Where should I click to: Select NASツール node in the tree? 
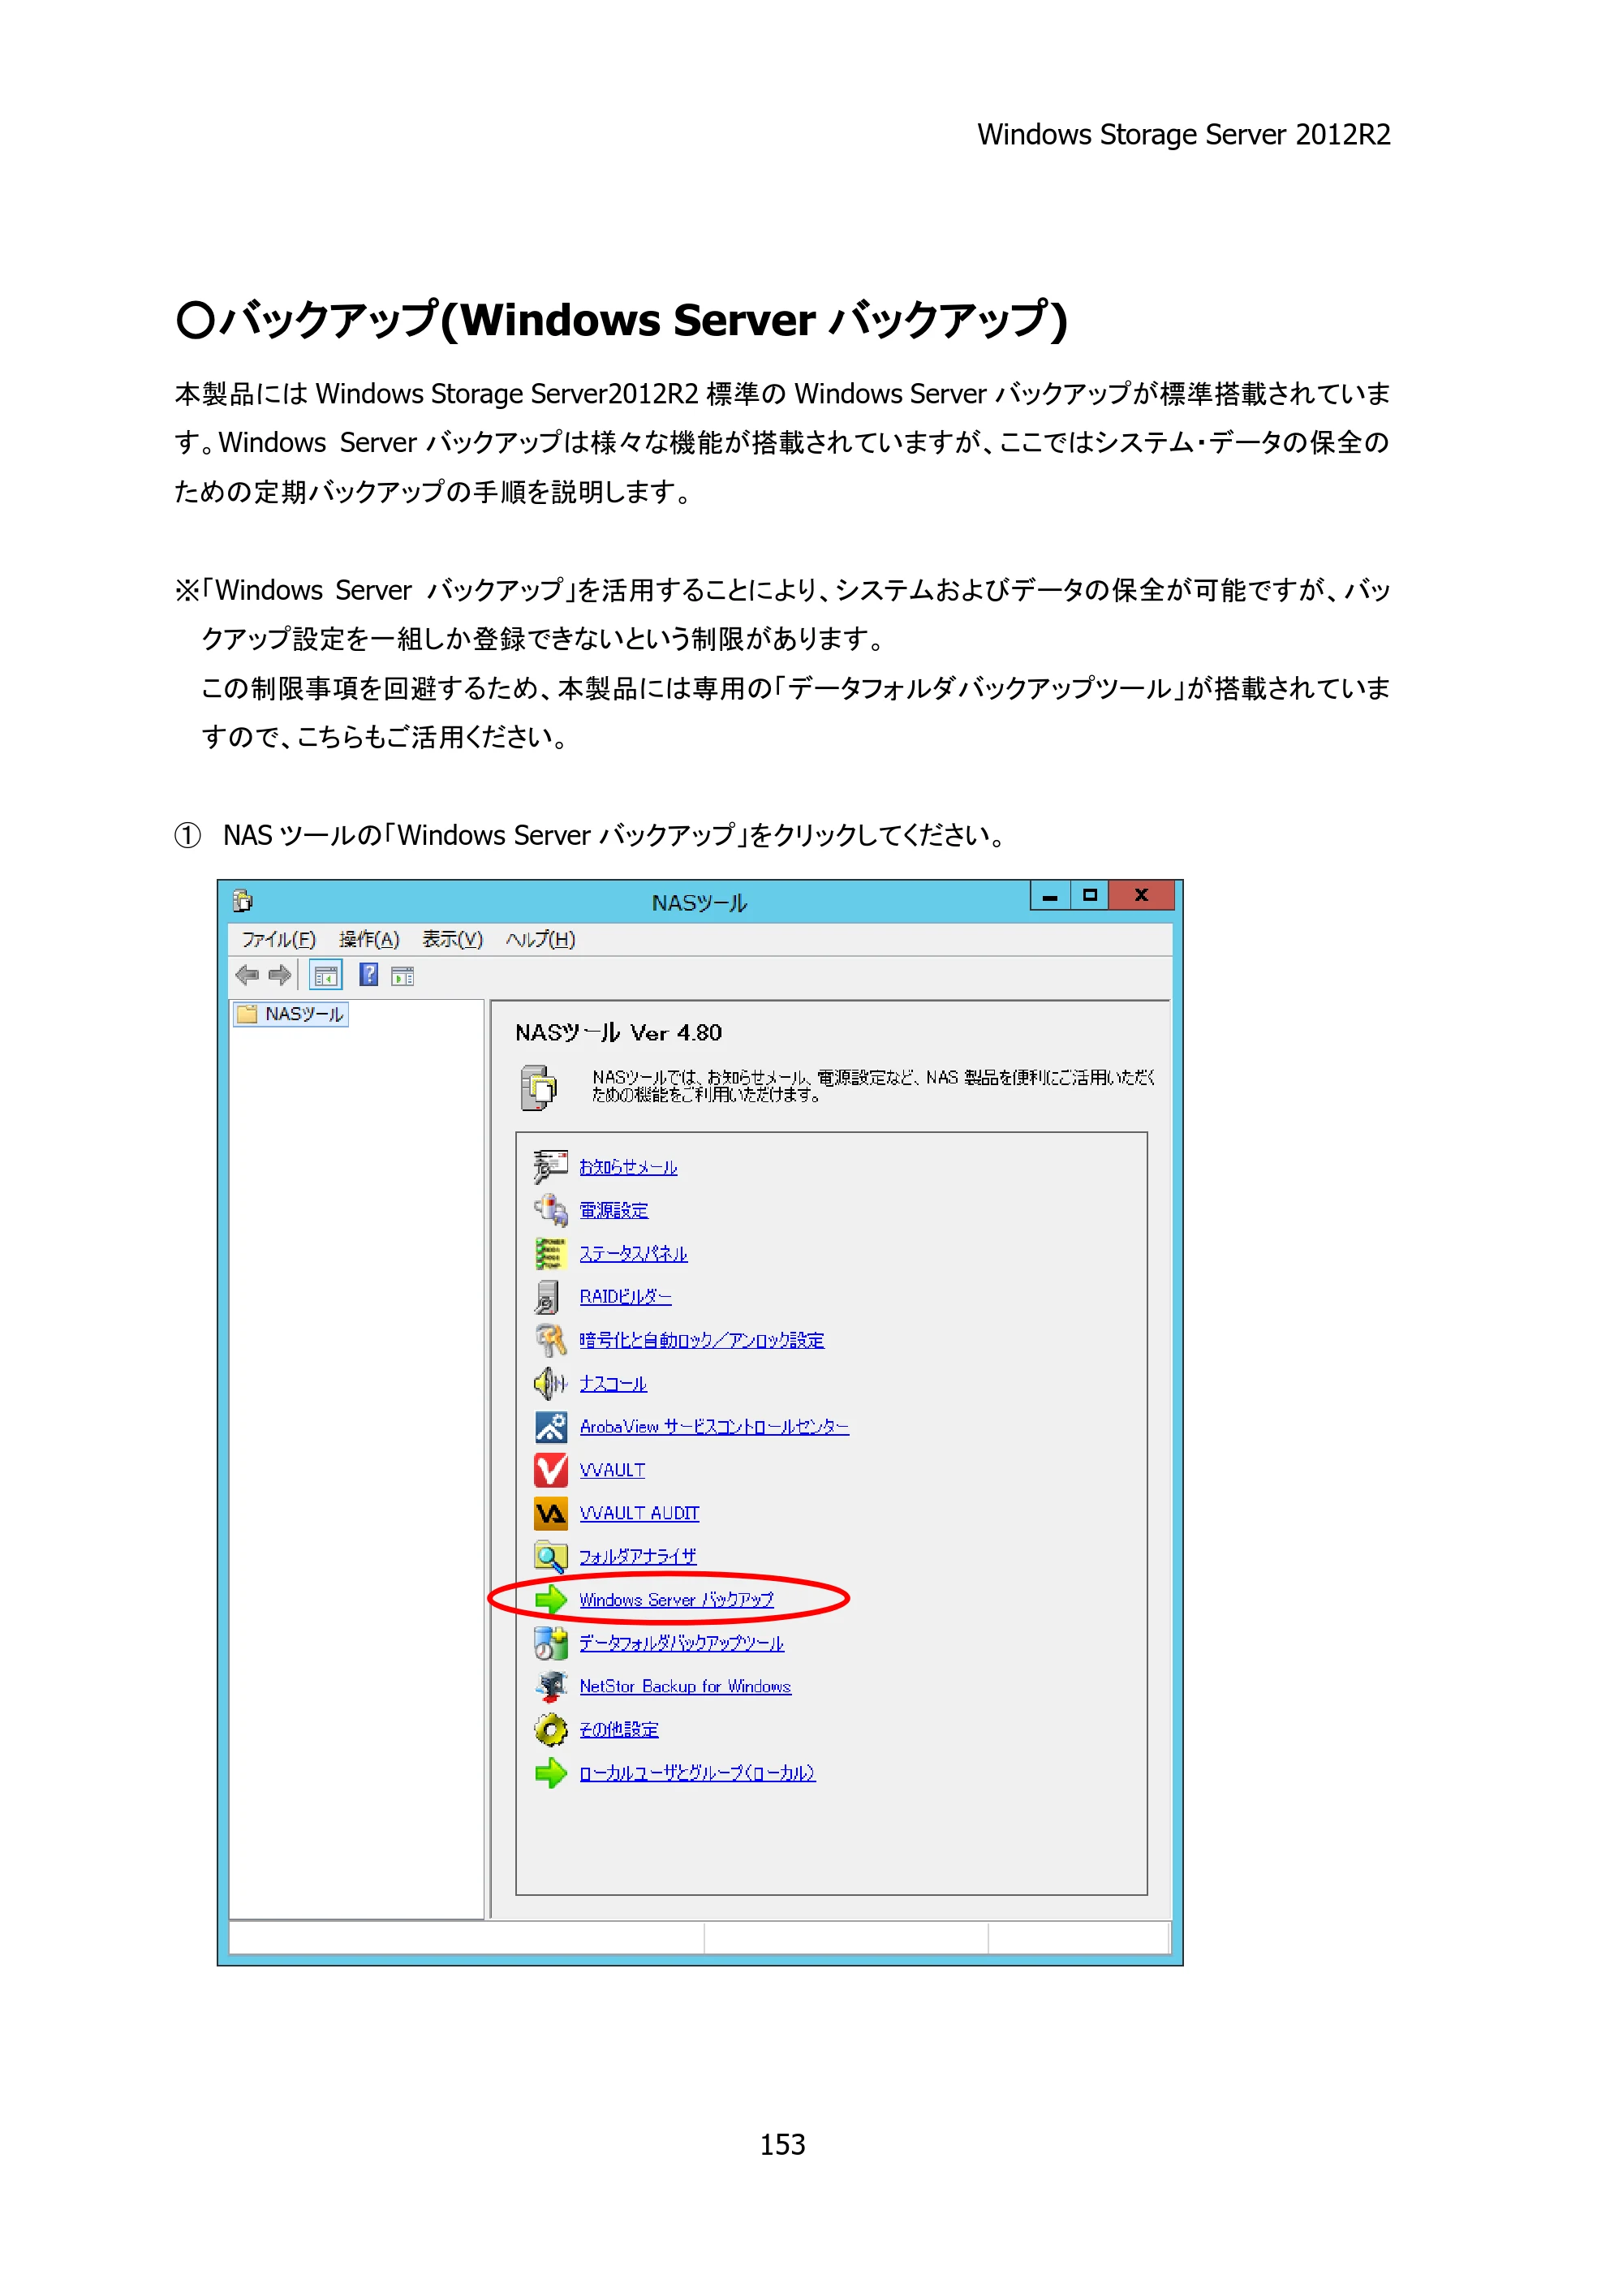pyautogui.click(x=290, y=1014)
